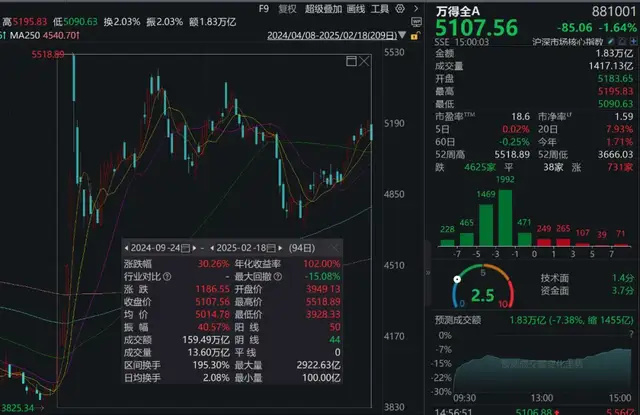This screenshot has height=415, width=640.
Task: Click the 20日 7.93% change value
Action: point(619,129)
